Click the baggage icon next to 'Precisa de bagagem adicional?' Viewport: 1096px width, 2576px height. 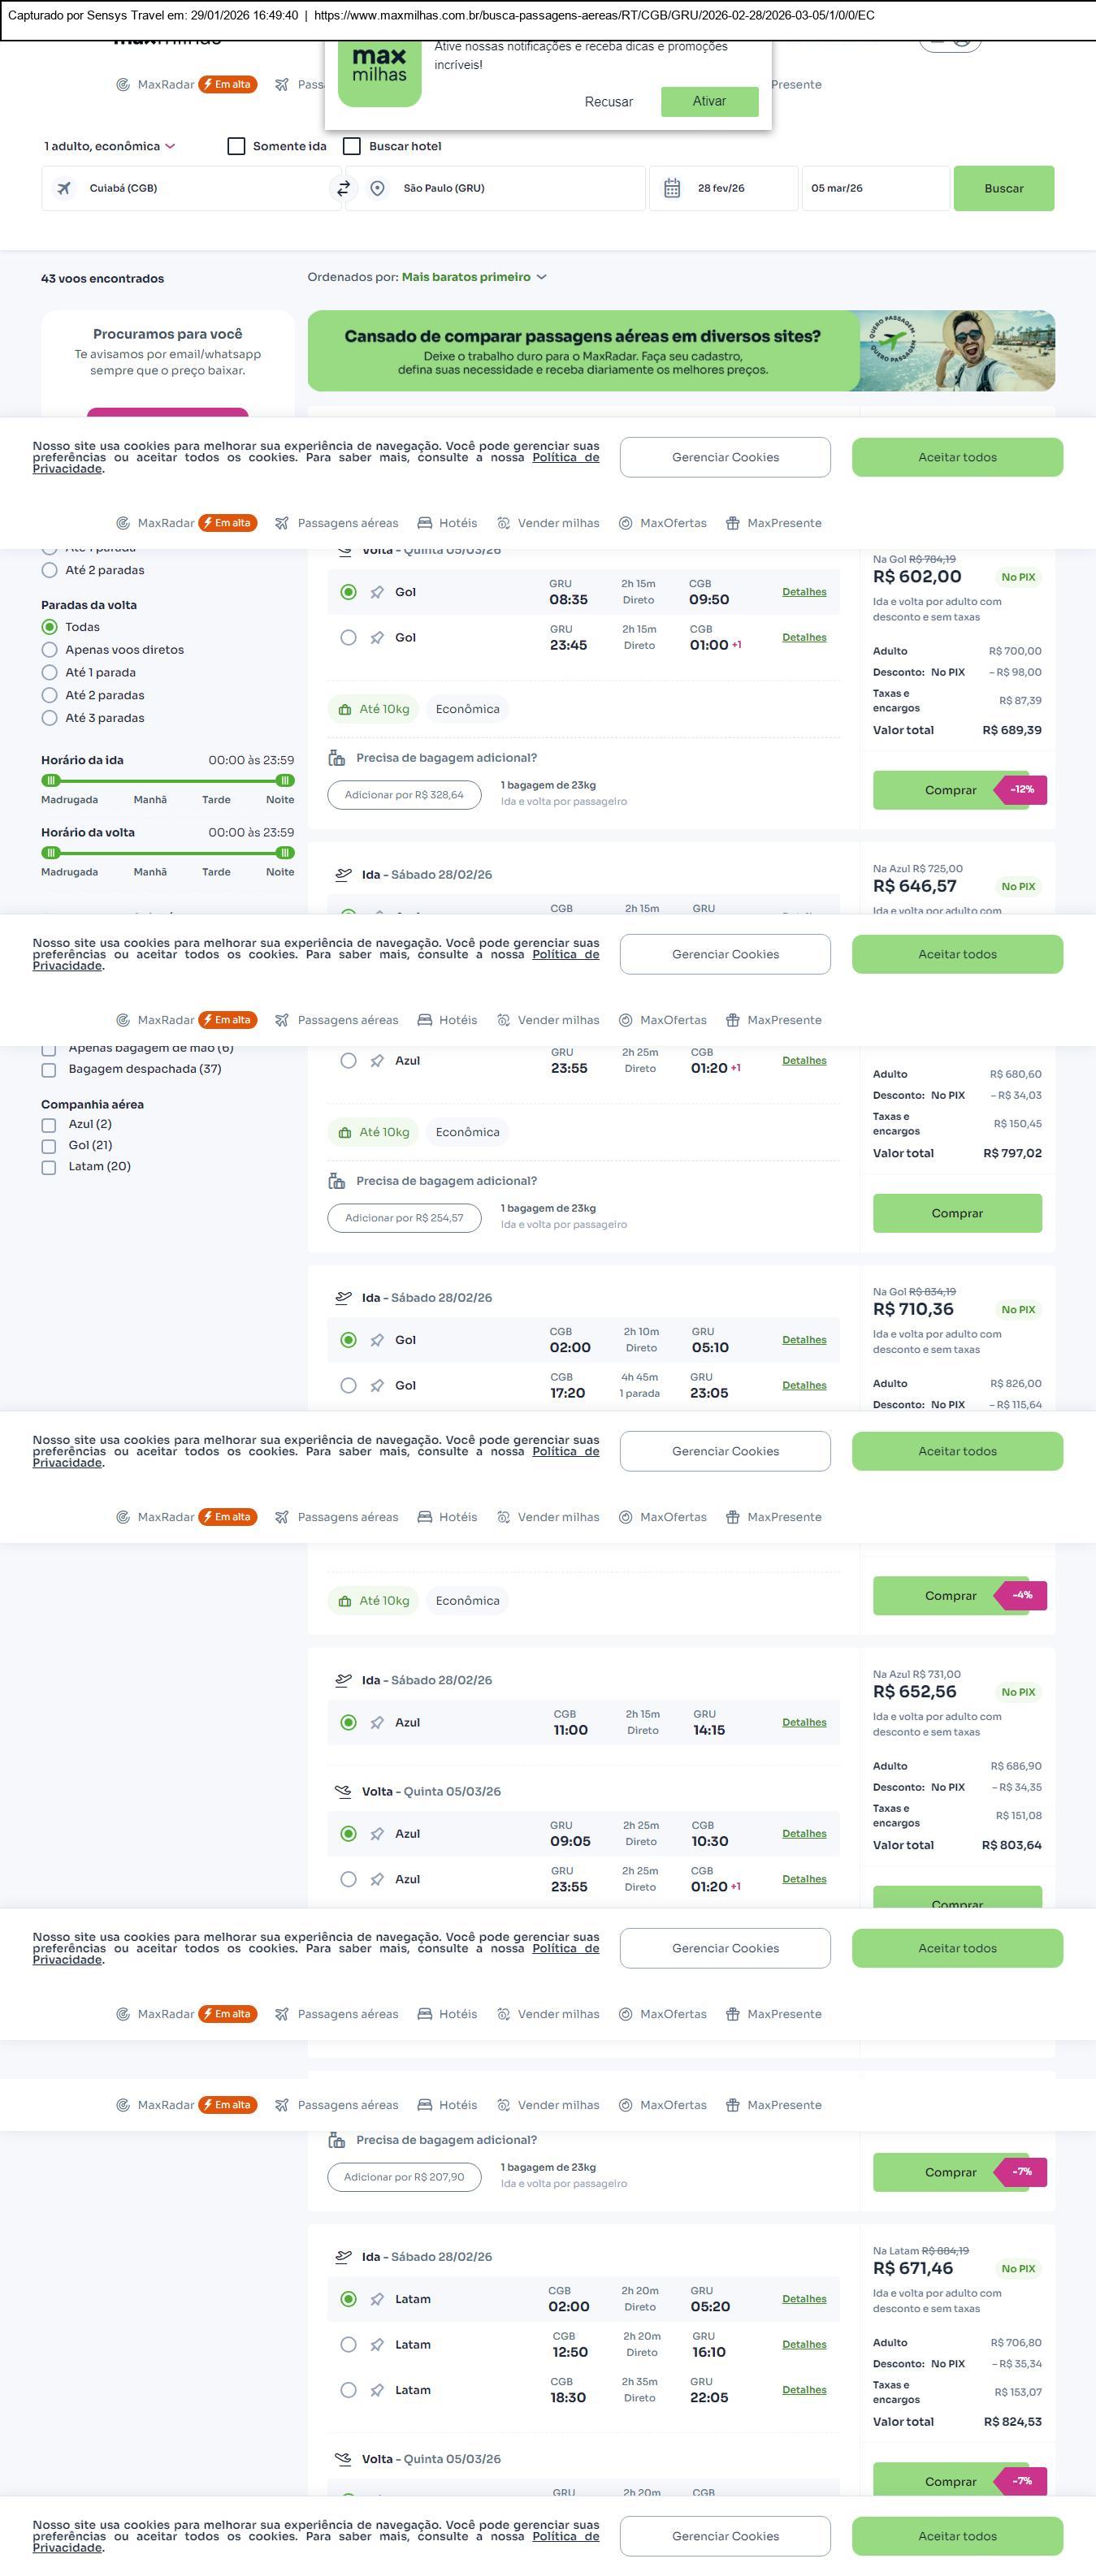click(337, 758)
